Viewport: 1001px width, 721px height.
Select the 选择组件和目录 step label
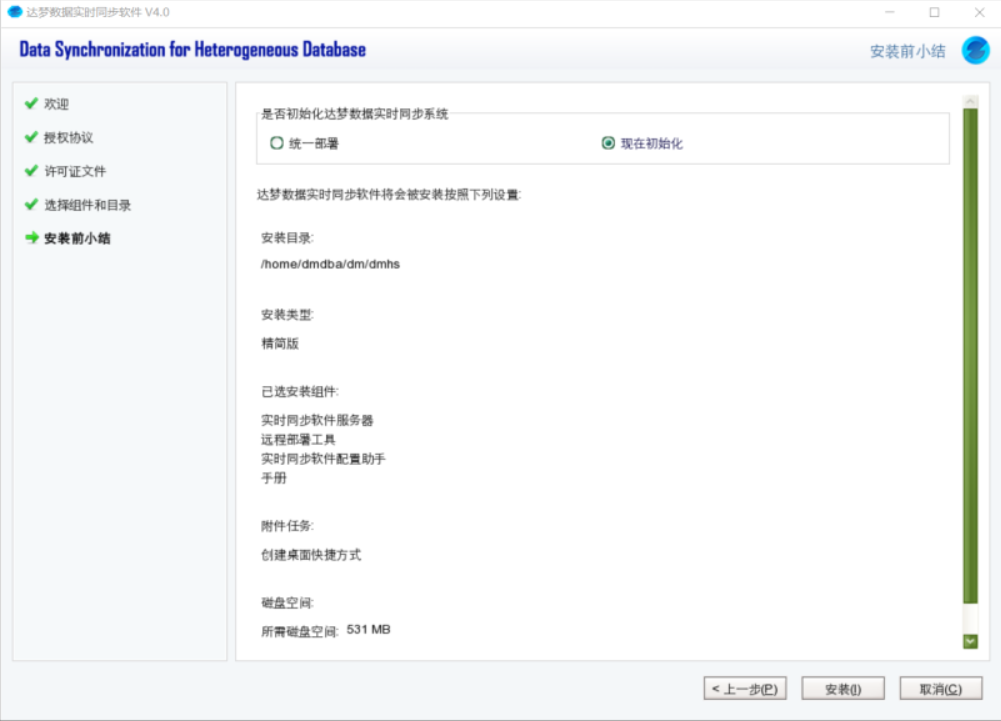87,205
